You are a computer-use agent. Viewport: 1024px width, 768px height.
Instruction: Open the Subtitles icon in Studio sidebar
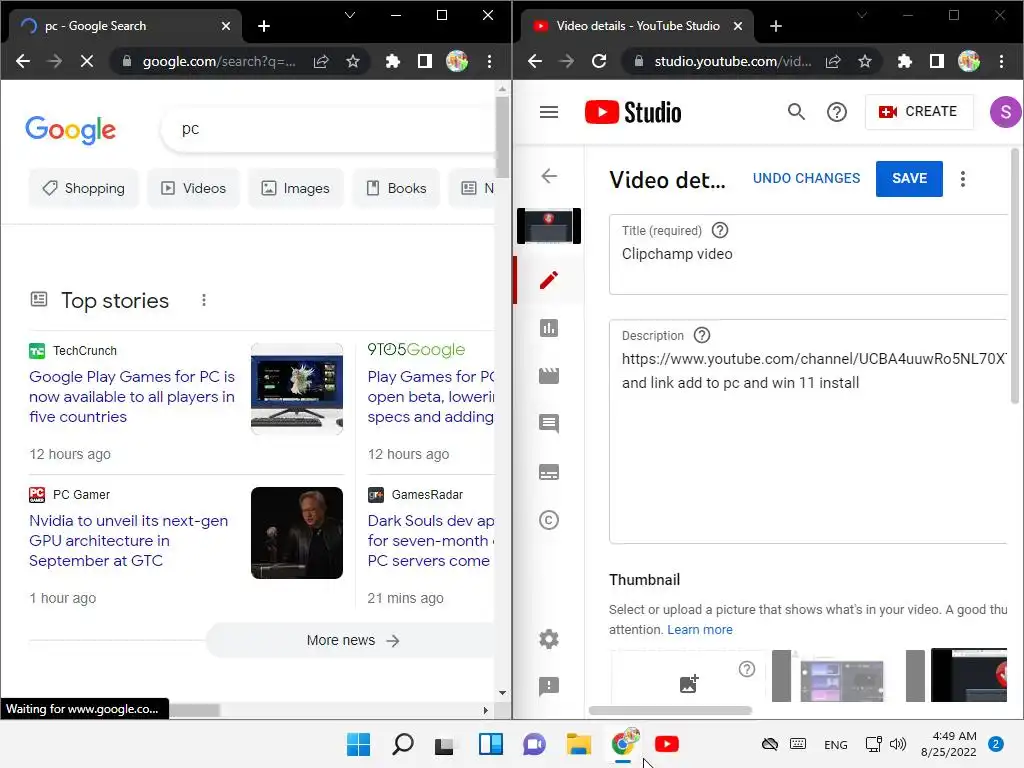[x=549, y=472]
